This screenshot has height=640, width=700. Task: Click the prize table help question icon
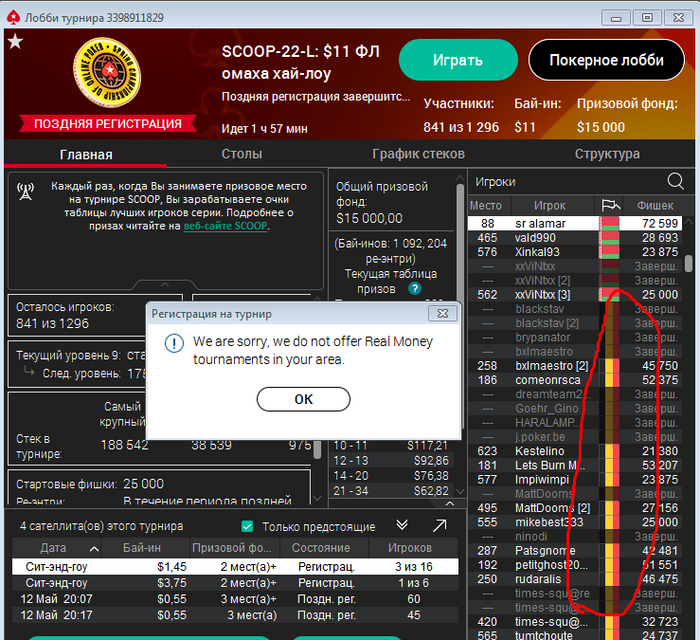pyautogui.click(x=415, y=289)
